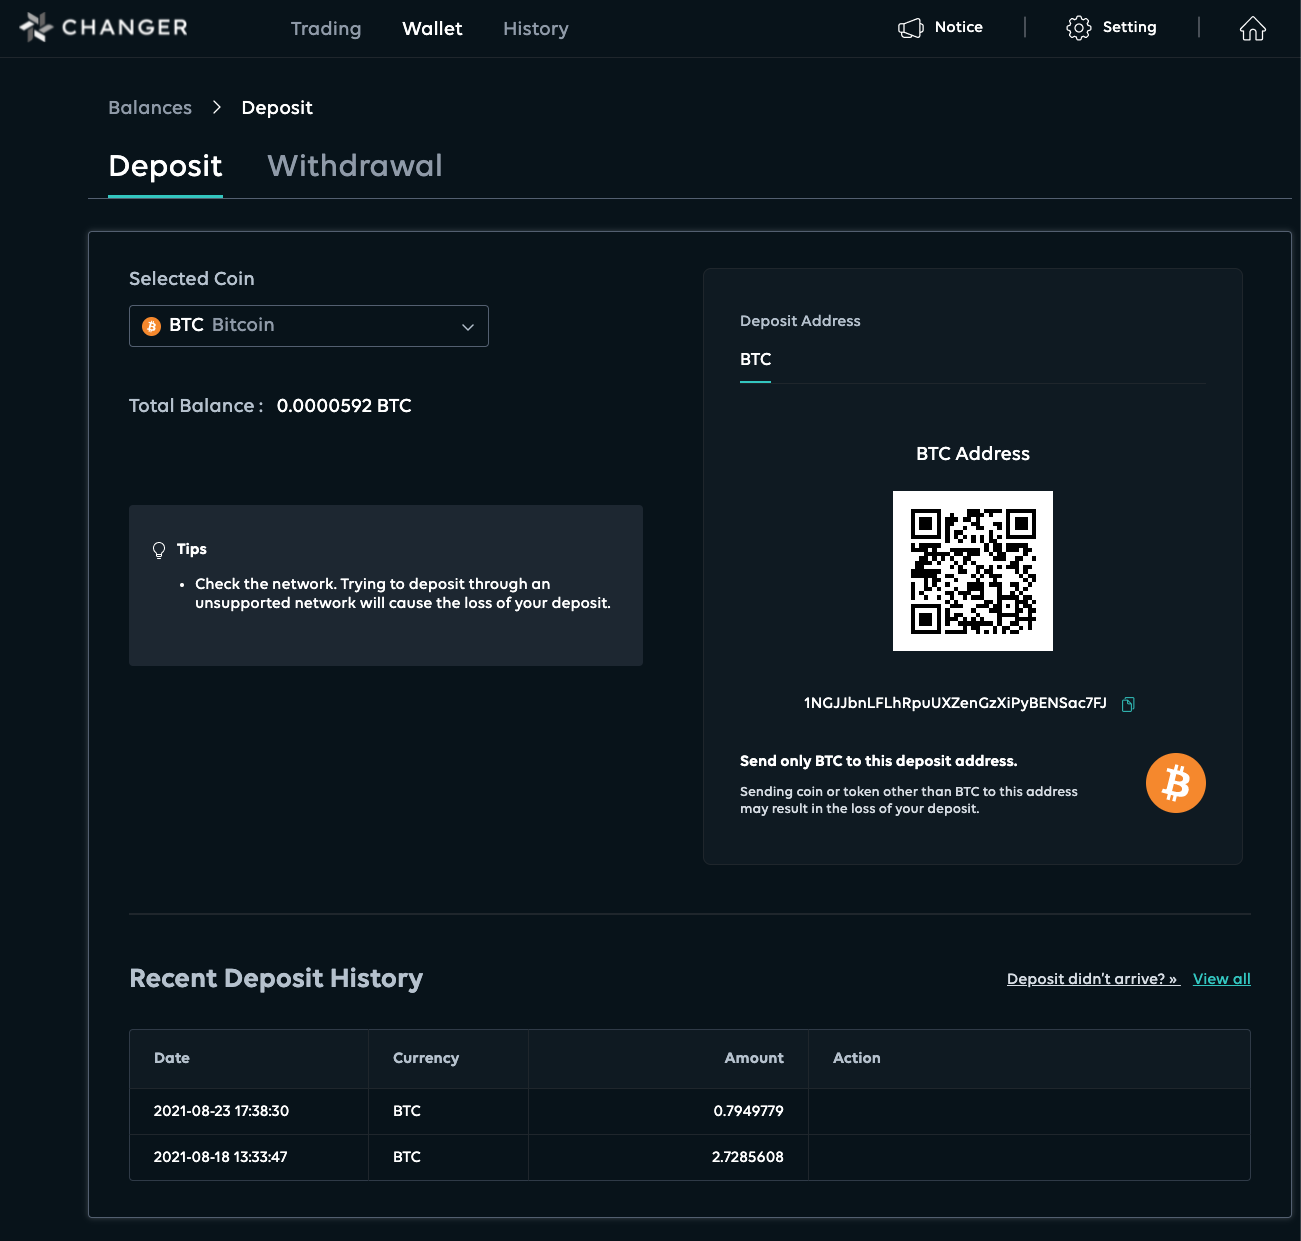Viewport: 1301px width, 1241px height.
Task: Open the Trading menu
Action: tap(326, 28)
